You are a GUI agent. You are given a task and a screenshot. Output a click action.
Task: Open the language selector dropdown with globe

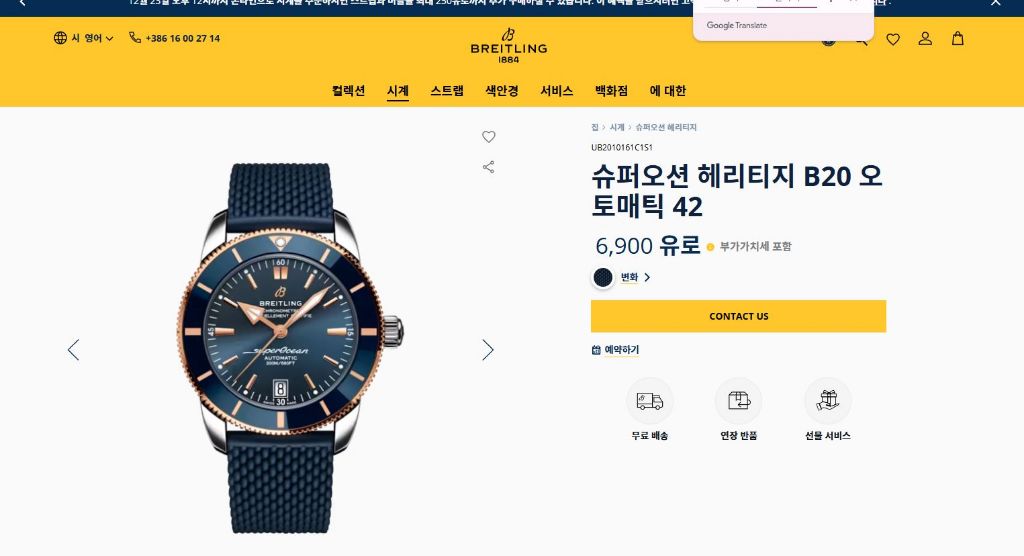pos(84,38)
